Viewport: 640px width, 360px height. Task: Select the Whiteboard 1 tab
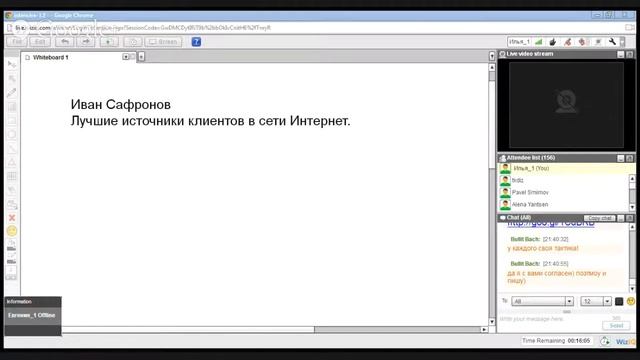(x=51, y=58)
